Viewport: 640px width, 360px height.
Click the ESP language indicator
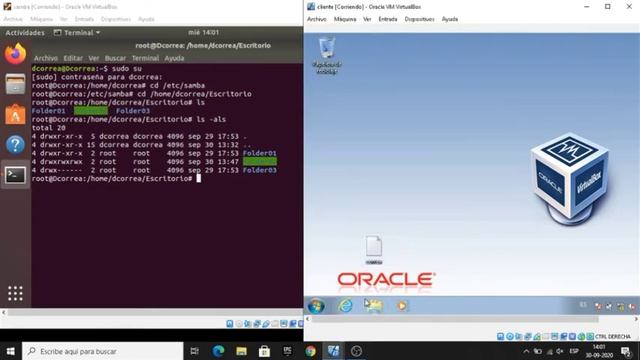click(x=574, y=351)
